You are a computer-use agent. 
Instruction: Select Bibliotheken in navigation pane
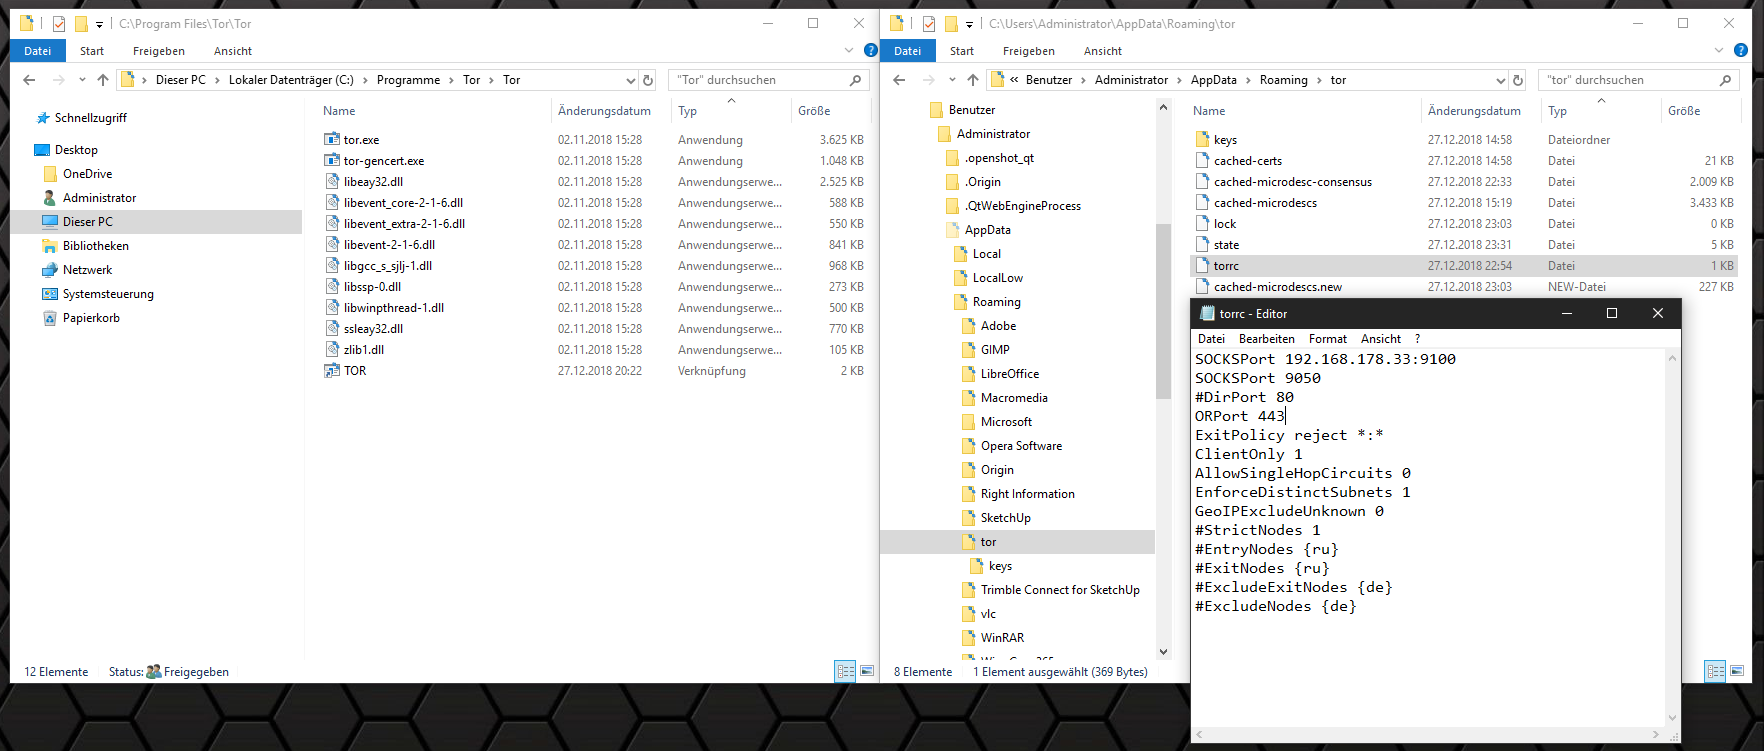tap(95, 246)
